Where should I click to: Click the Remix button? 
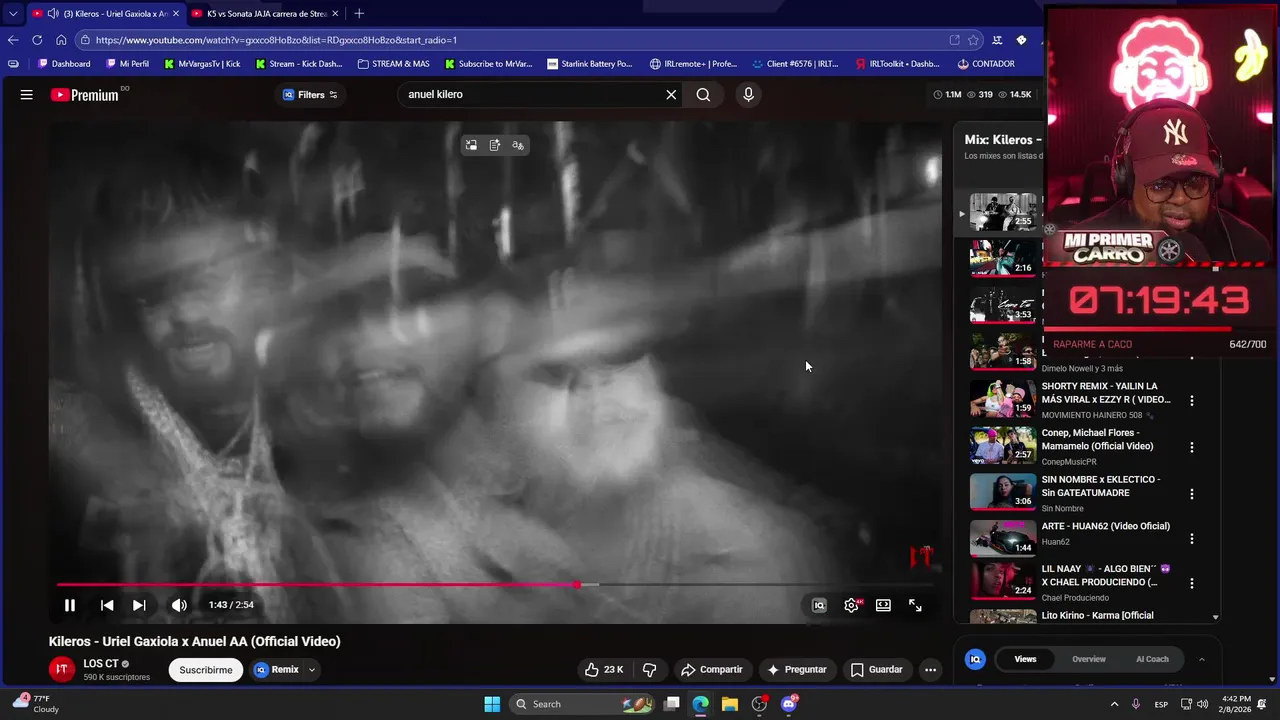[277, 670]
